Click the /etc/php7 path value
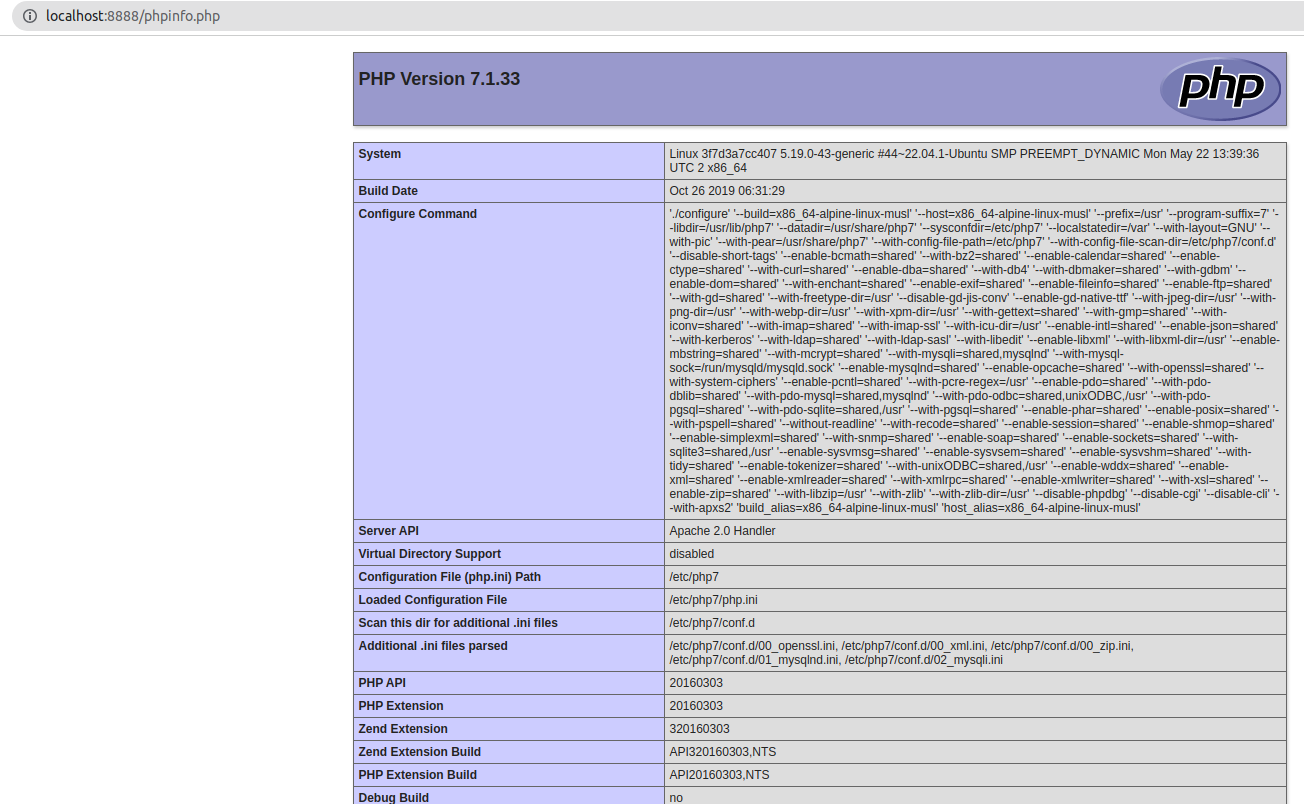The image size is (1304, 804). [694, 577]
